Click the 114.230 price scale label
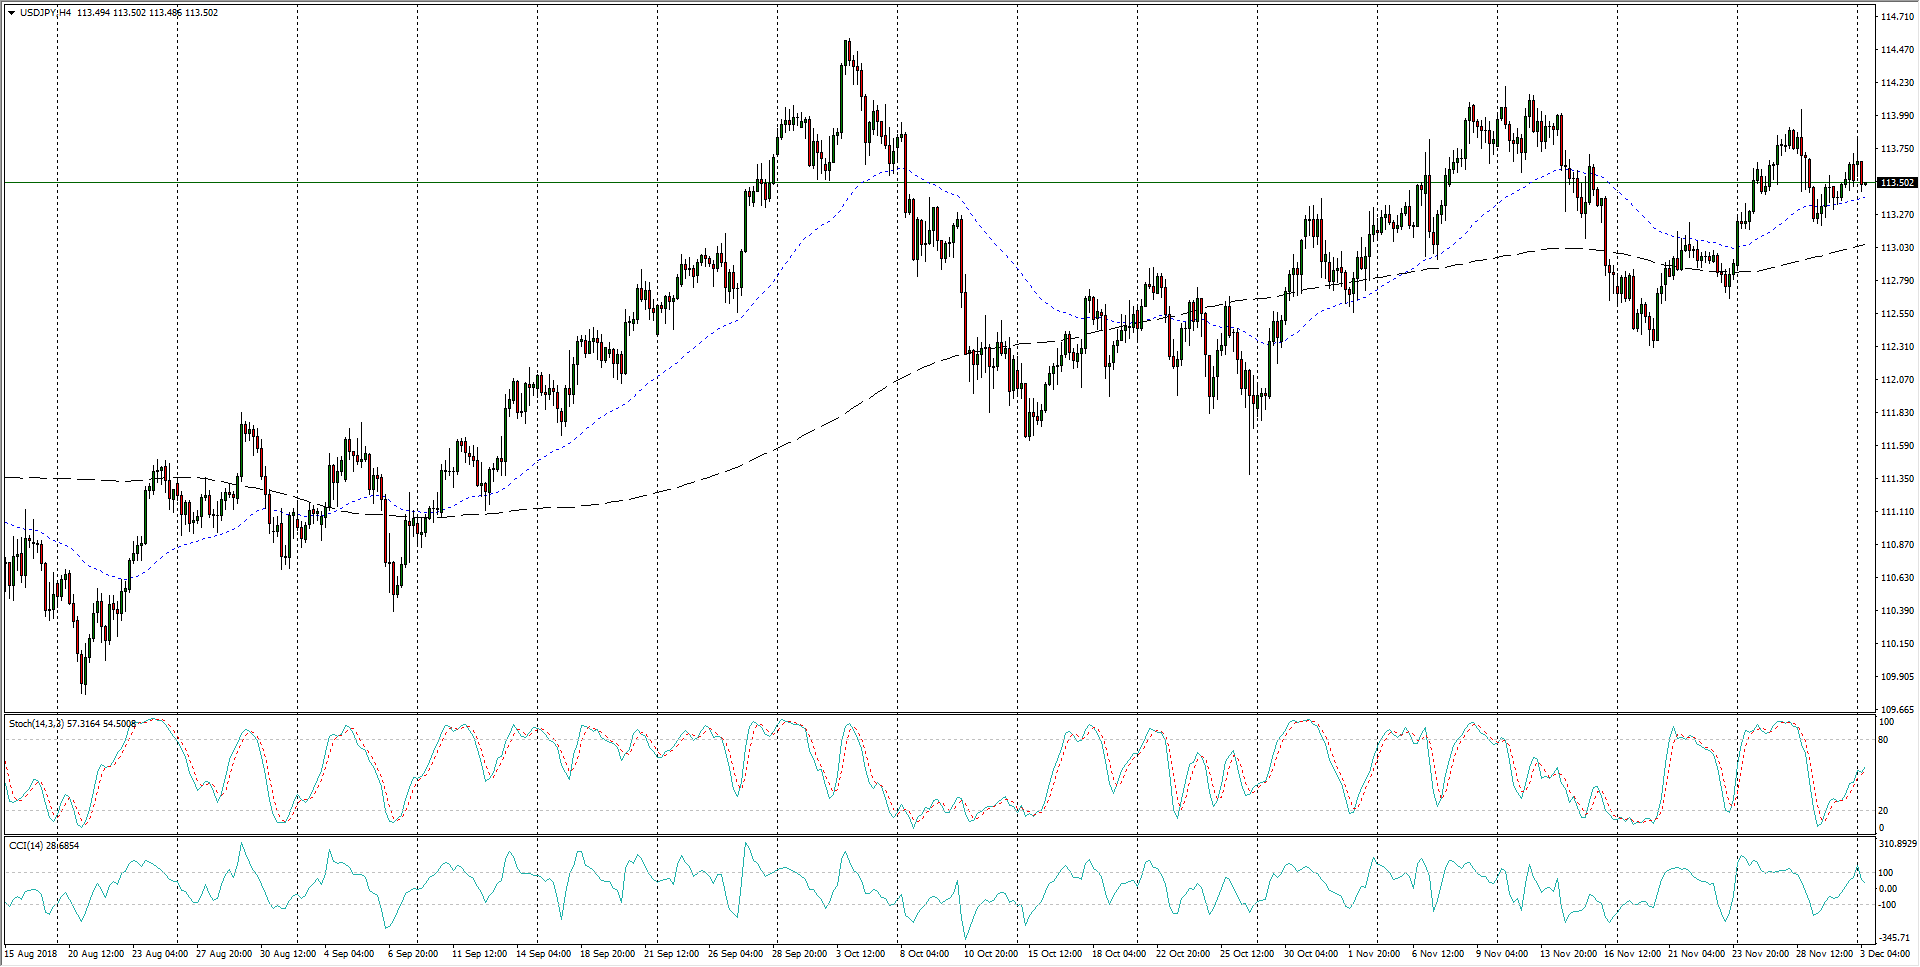 point(1897,83)
